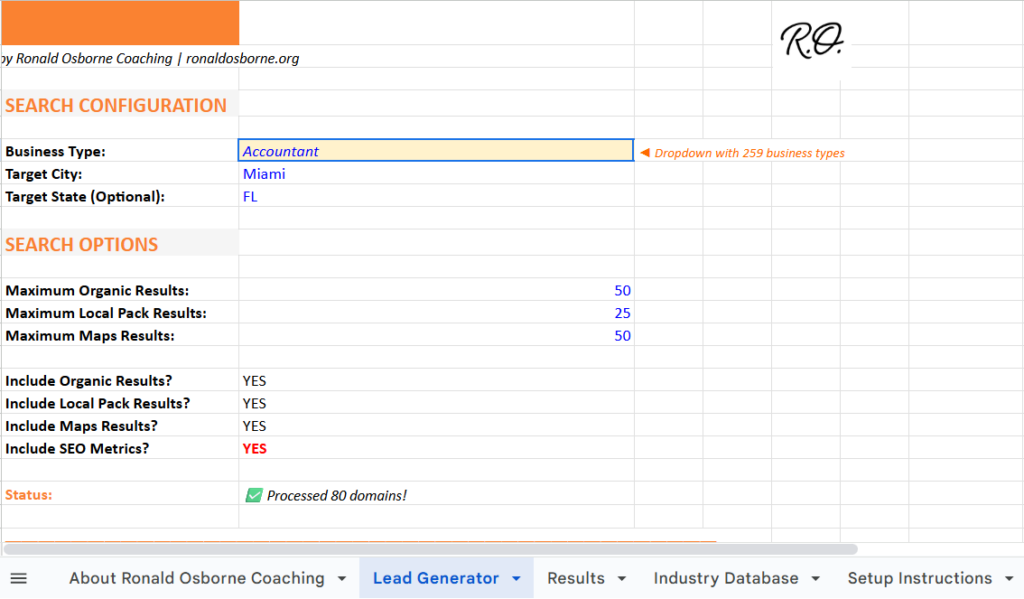
Task: Expand the Results tab dropdown menu
Action: (620, 578)
